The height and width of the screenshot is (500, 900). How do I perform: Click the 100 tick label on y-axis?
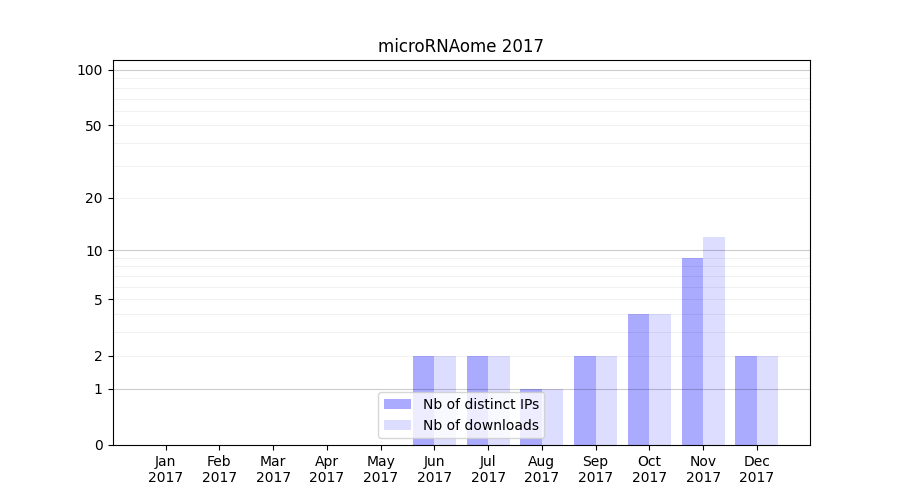pos(90,70)
